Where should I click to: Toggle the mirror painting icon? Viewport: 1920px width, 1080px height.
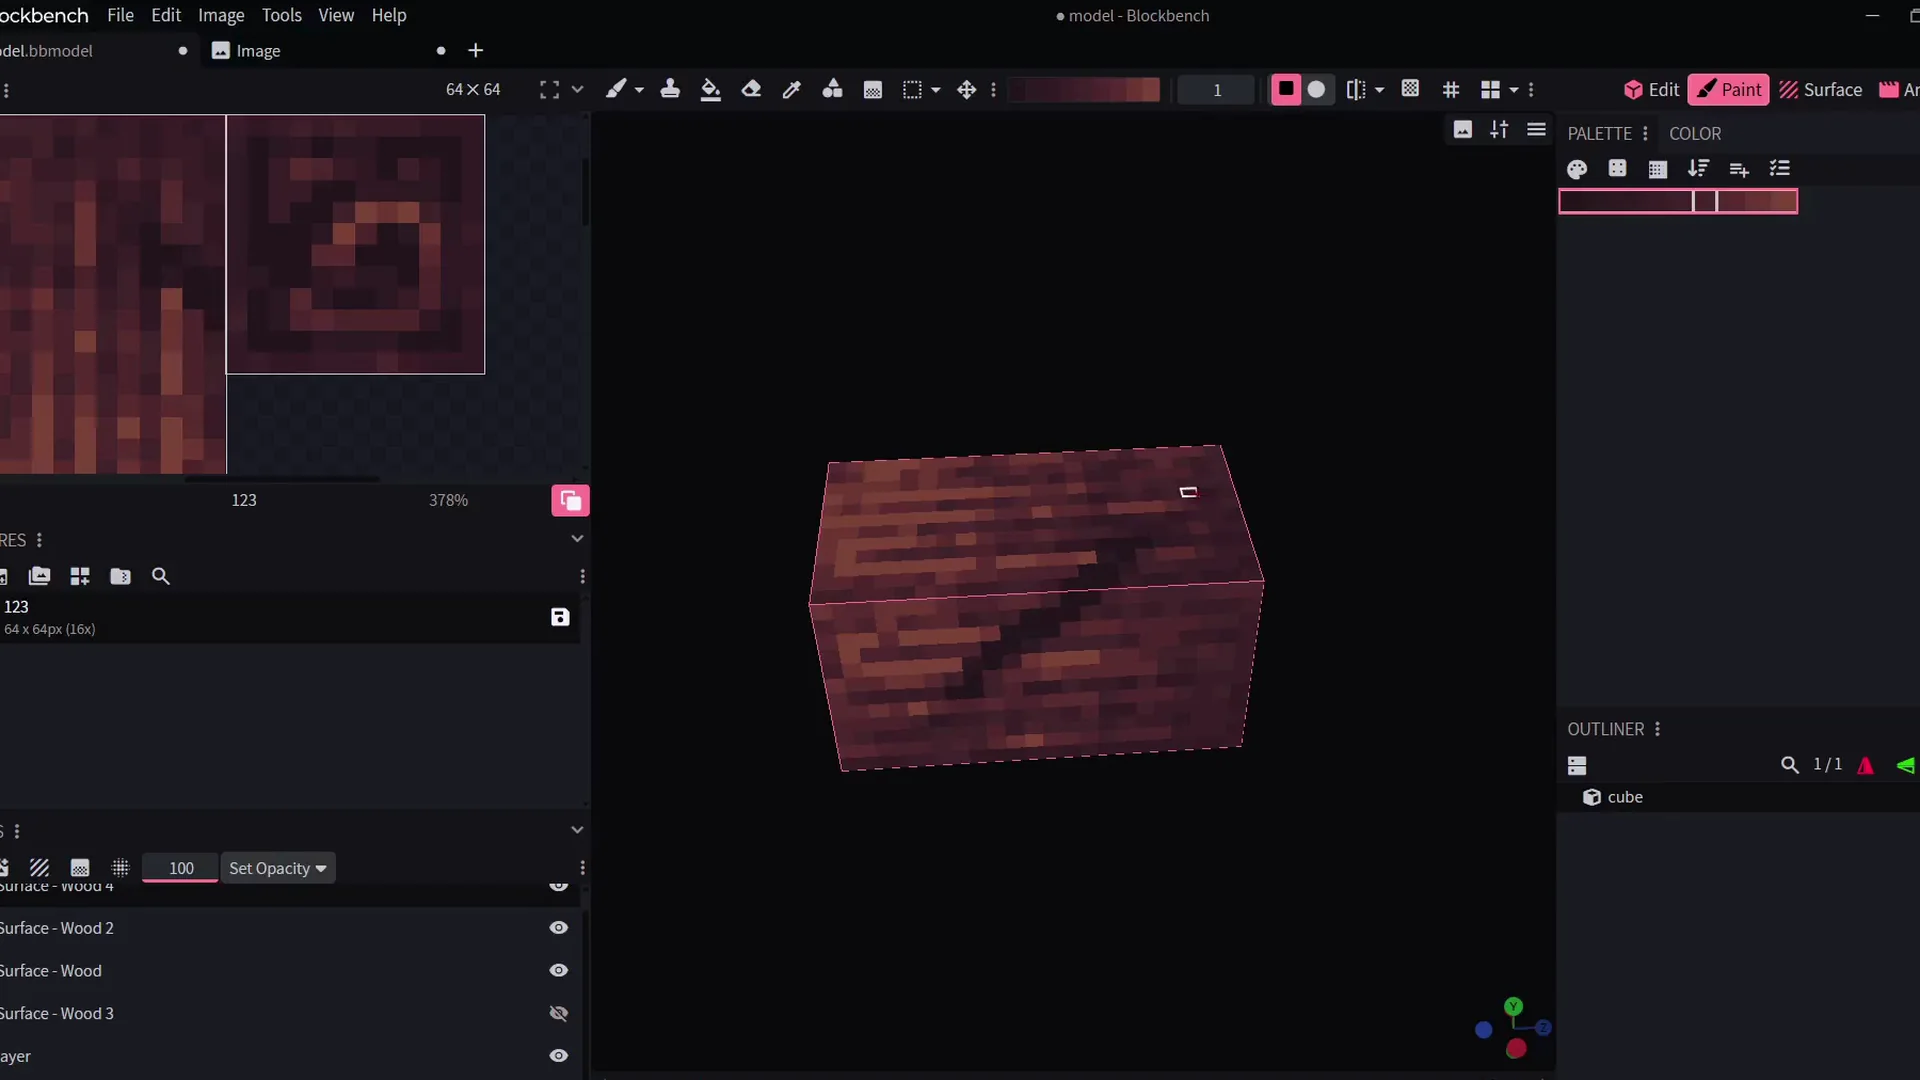click(1356, 90)
